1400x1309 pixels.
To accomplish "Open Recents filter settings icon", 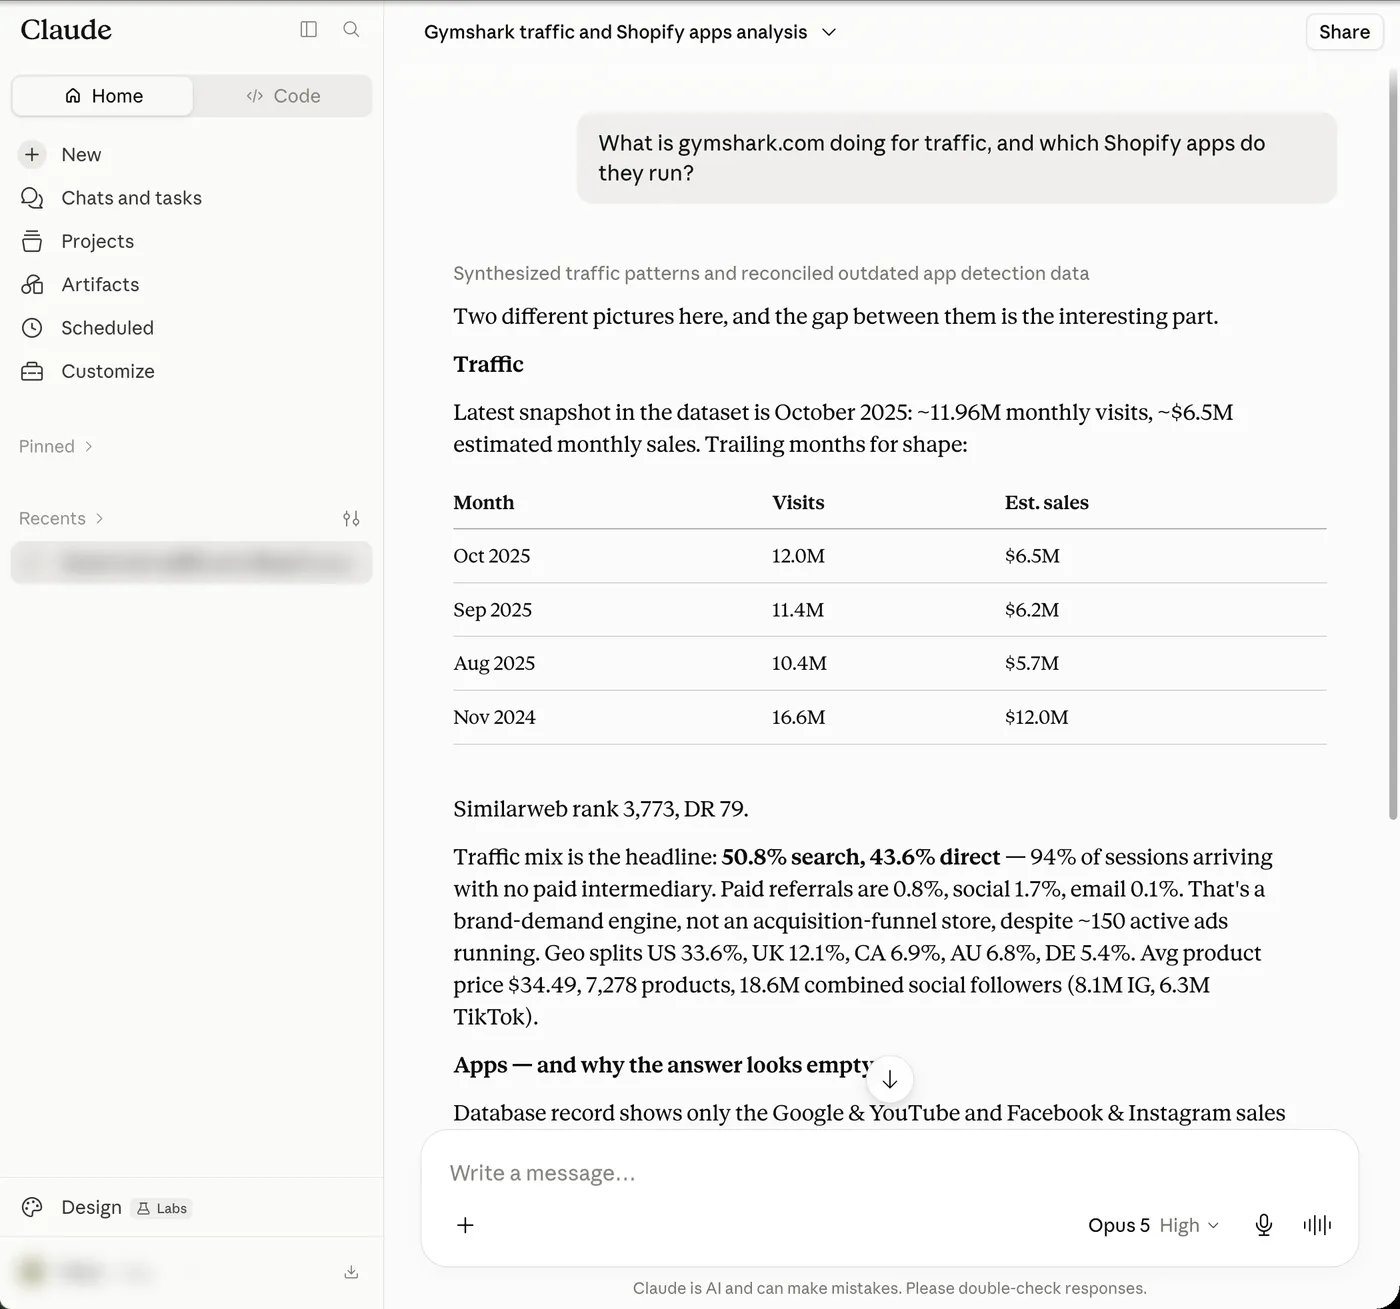I will [x=351, y=518].
